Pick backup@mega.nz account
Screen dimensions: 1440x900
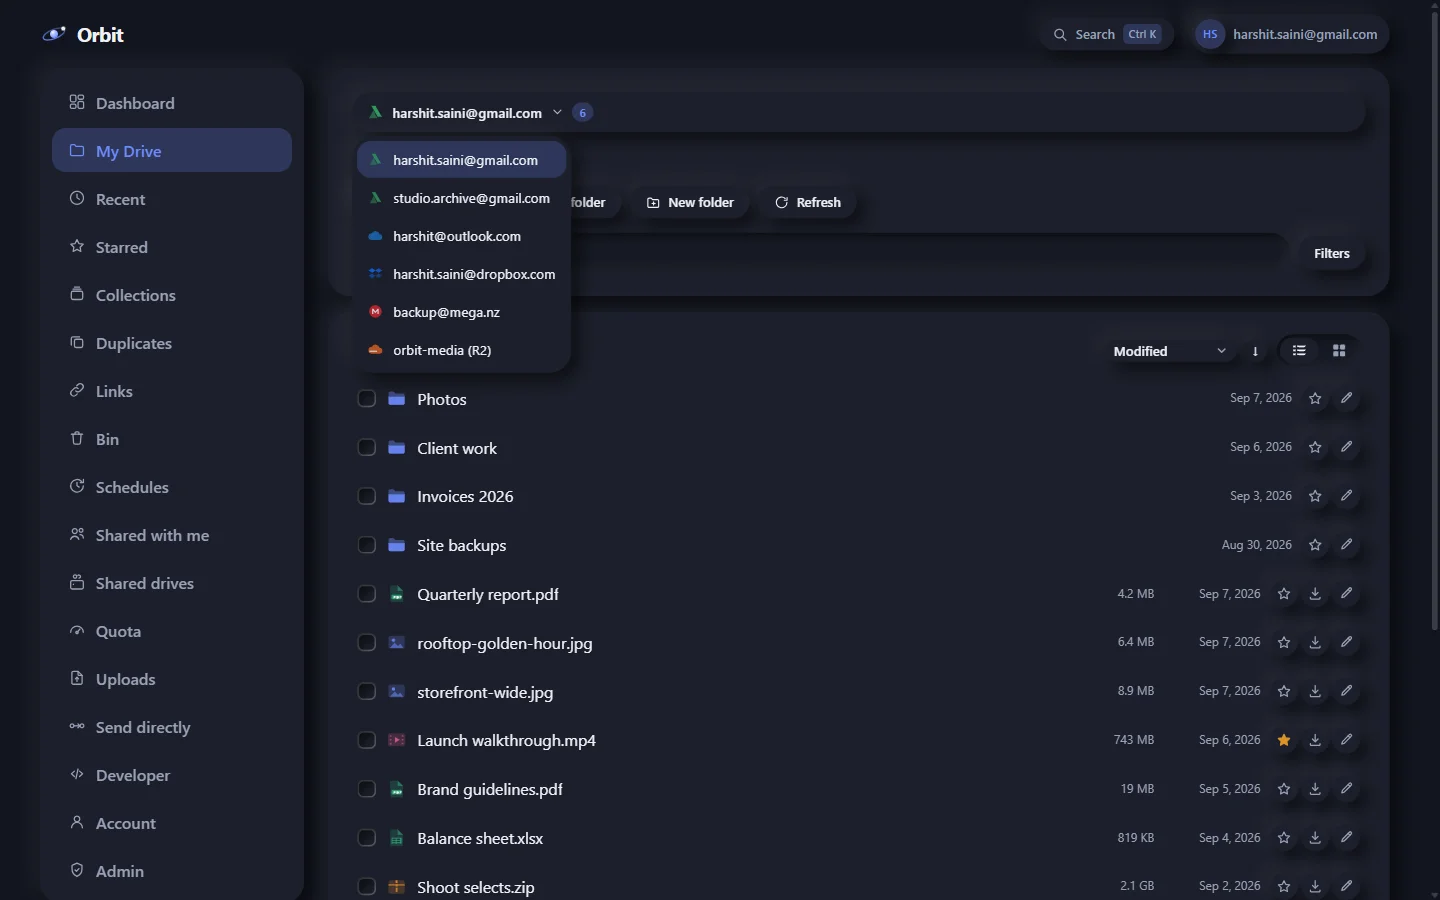[462, 312]
